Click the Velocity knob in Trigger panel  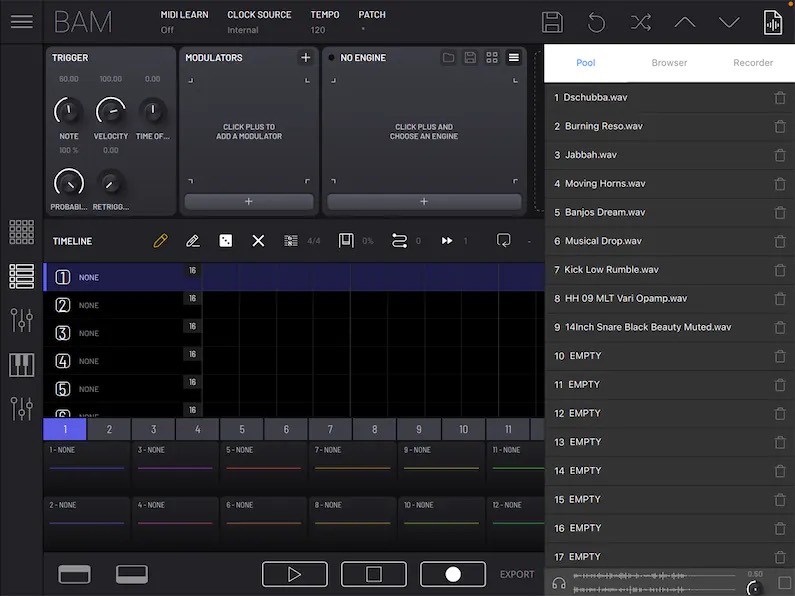click(110, 111)
